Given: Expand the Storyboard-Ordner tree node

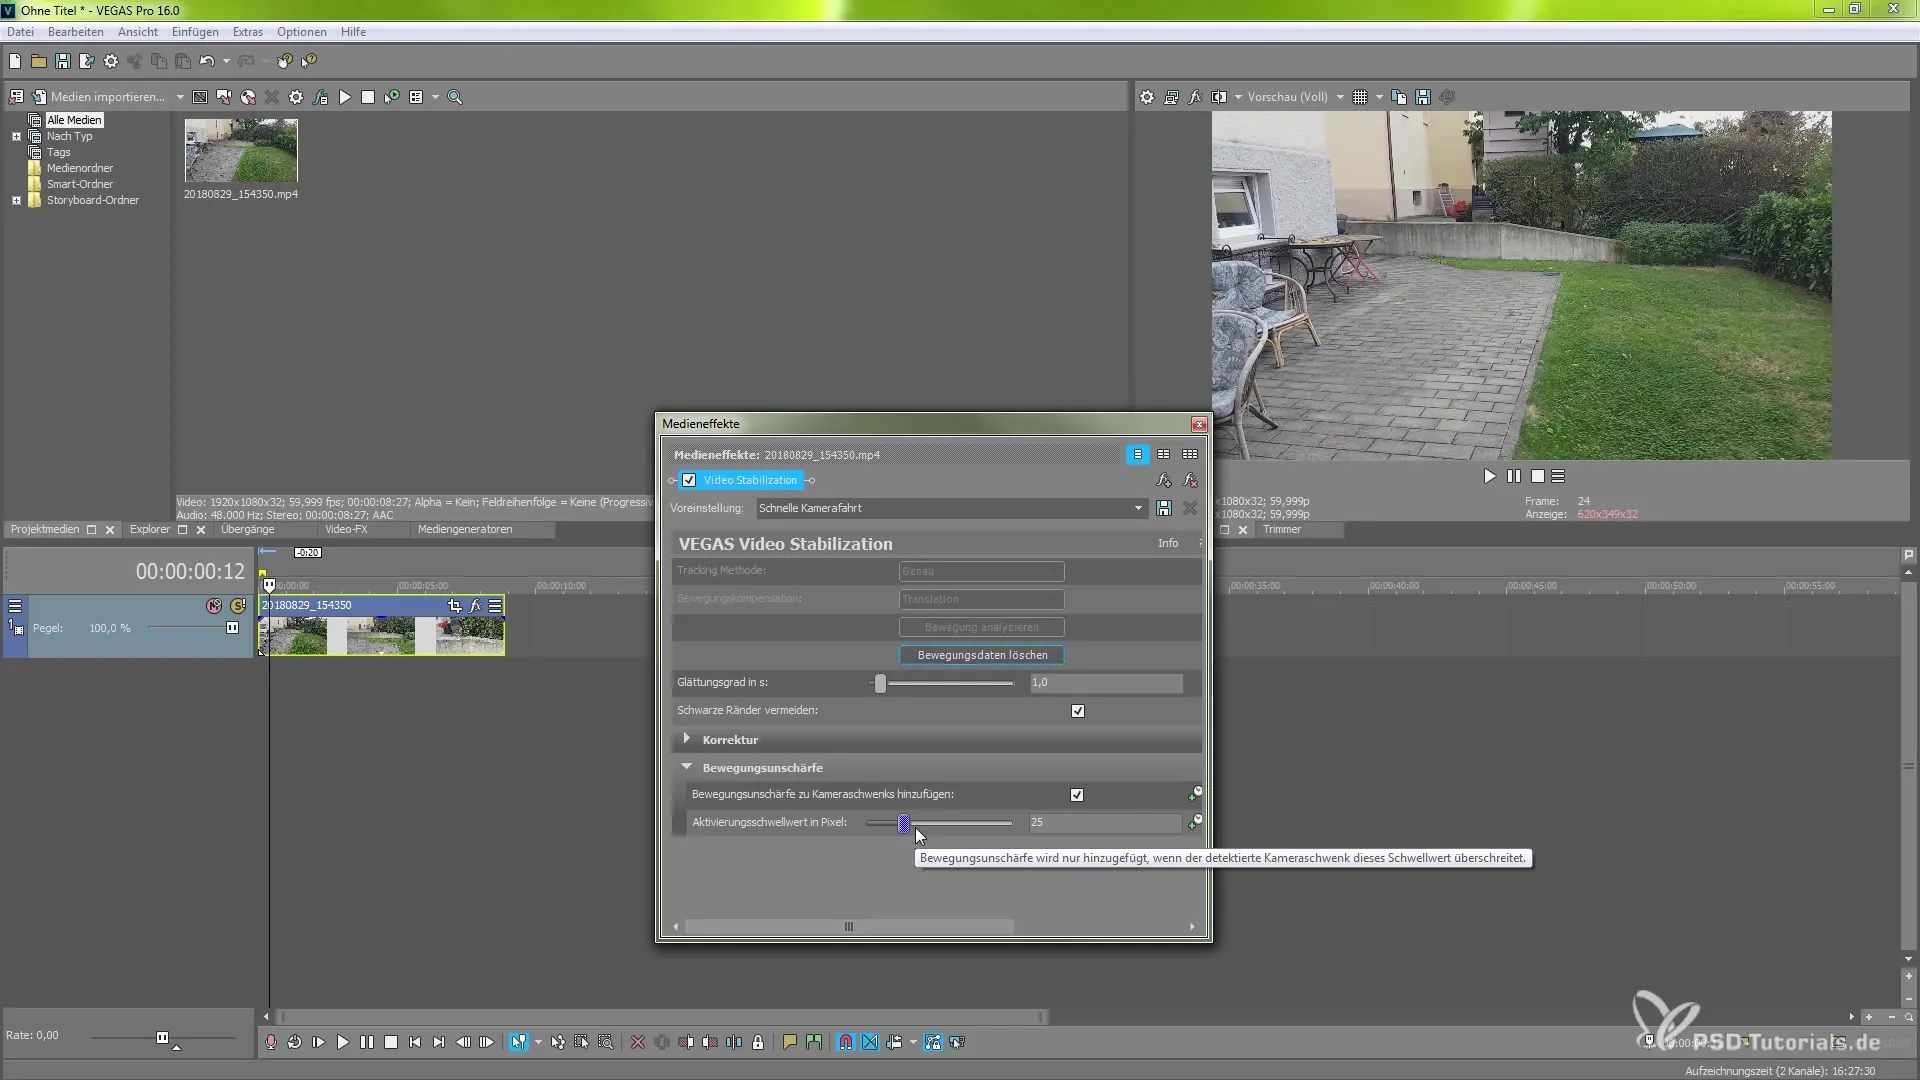Looking at the screenshot, I should pyautogui.click(x=16, y=200).
